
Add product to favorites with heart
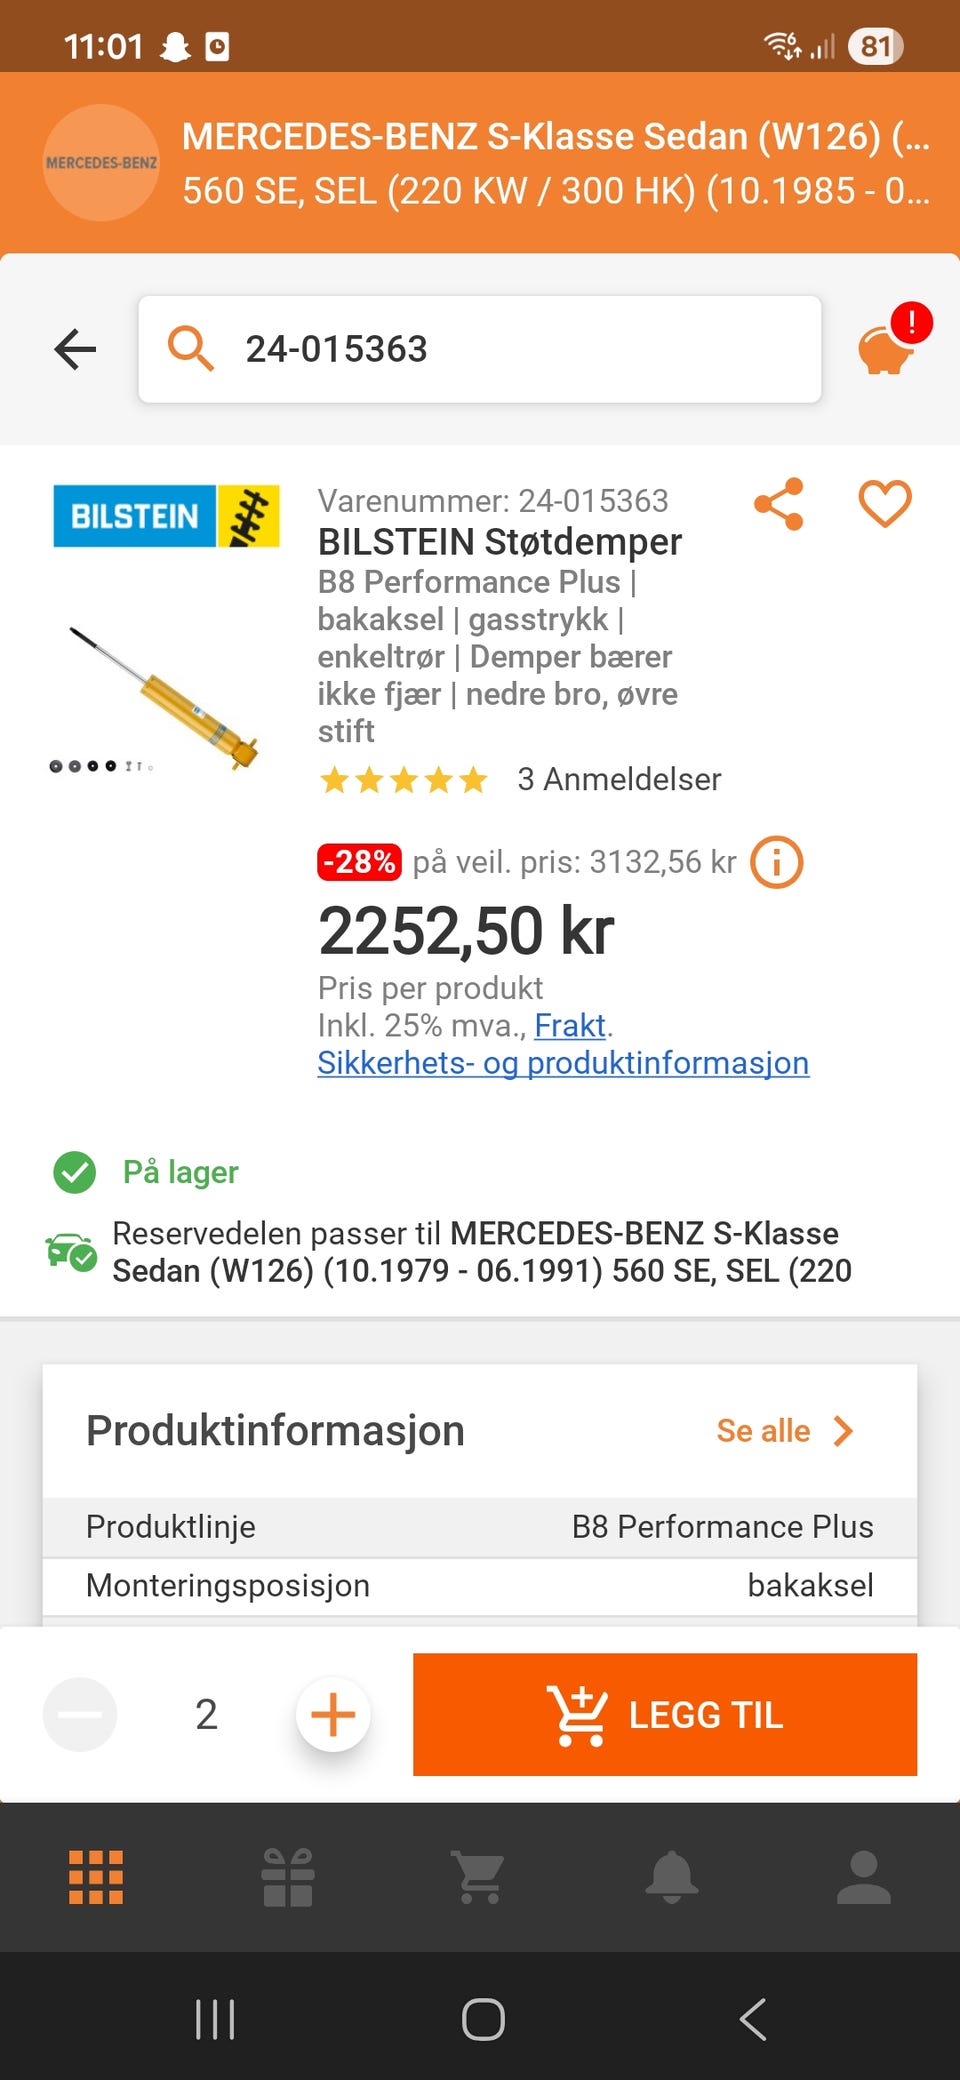[885, 503]
